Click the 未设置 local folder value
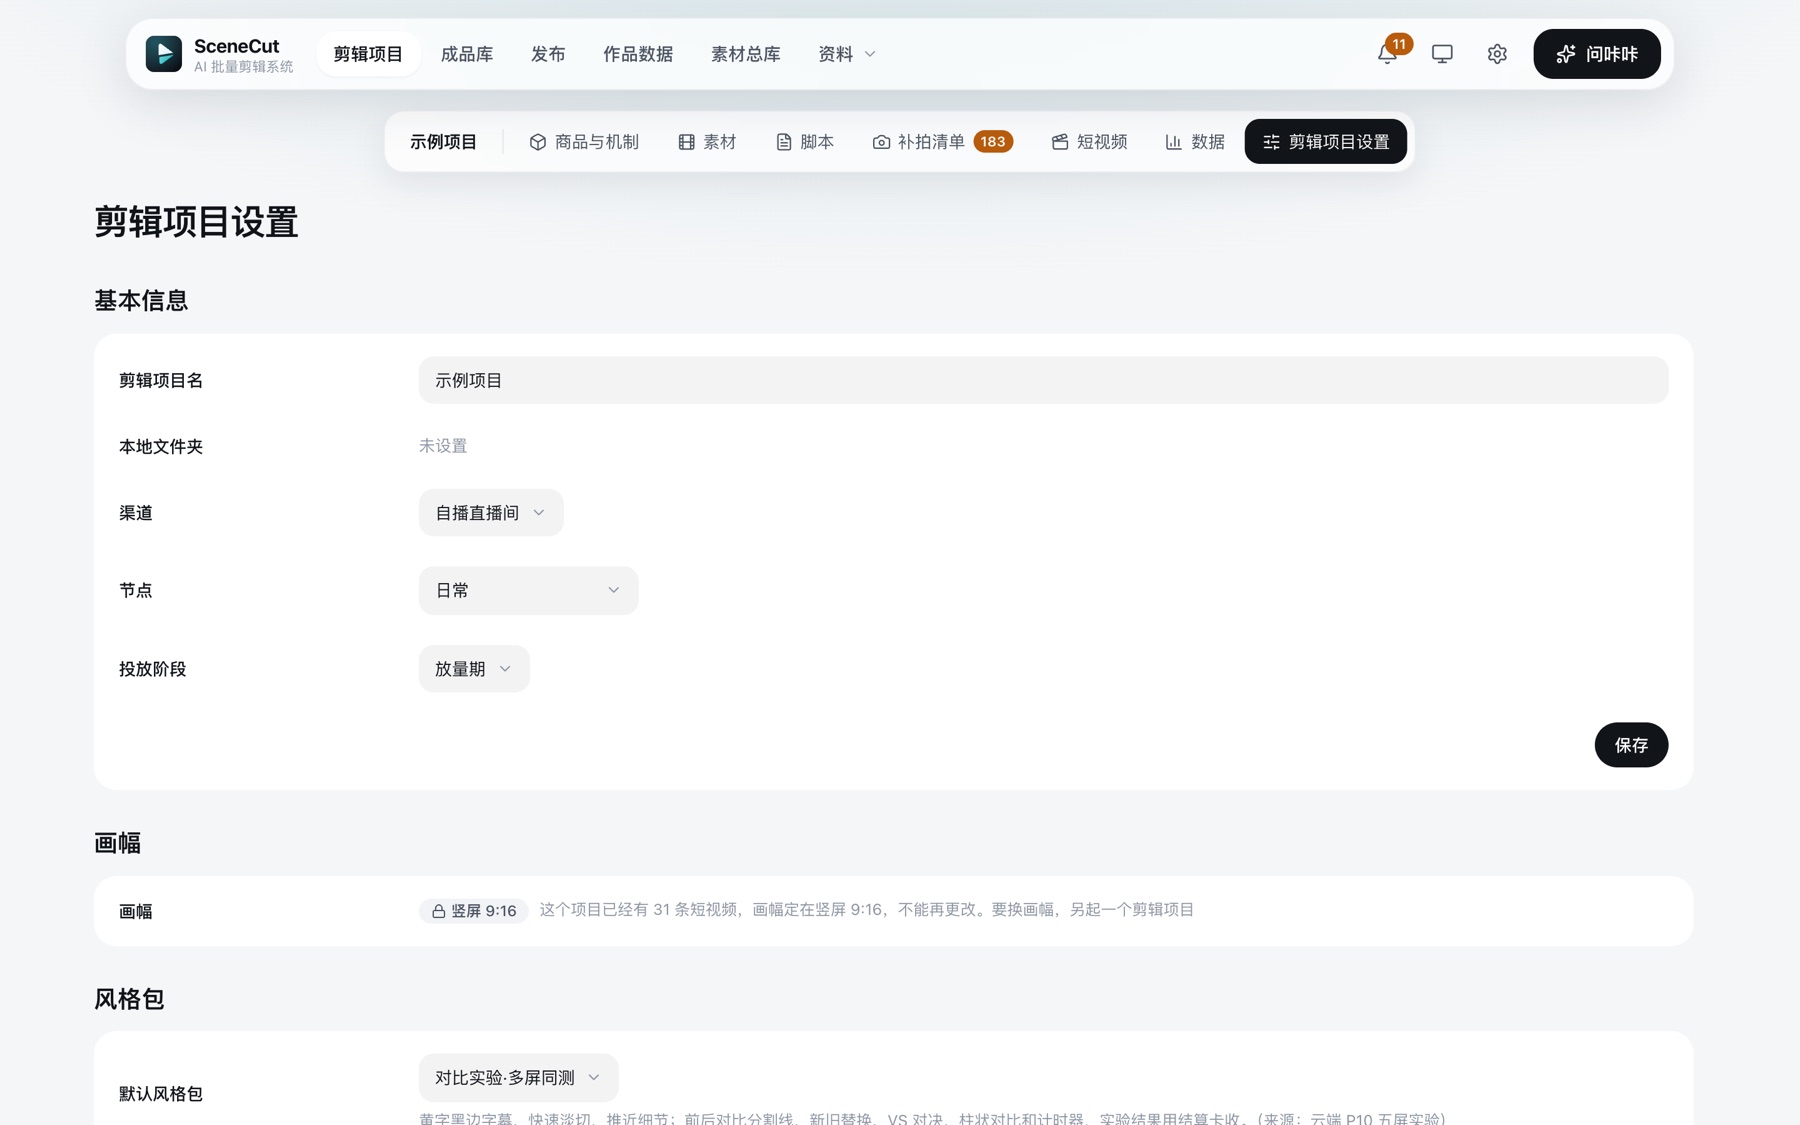This screenshot has width=1800, height=1125. pyautogui.click(x=443, y=446)
